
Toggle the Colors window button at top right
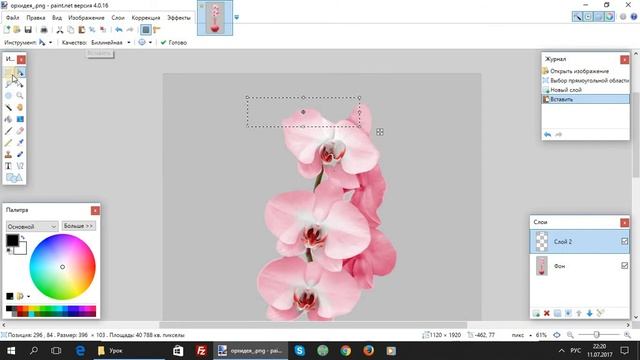point(609,17)
